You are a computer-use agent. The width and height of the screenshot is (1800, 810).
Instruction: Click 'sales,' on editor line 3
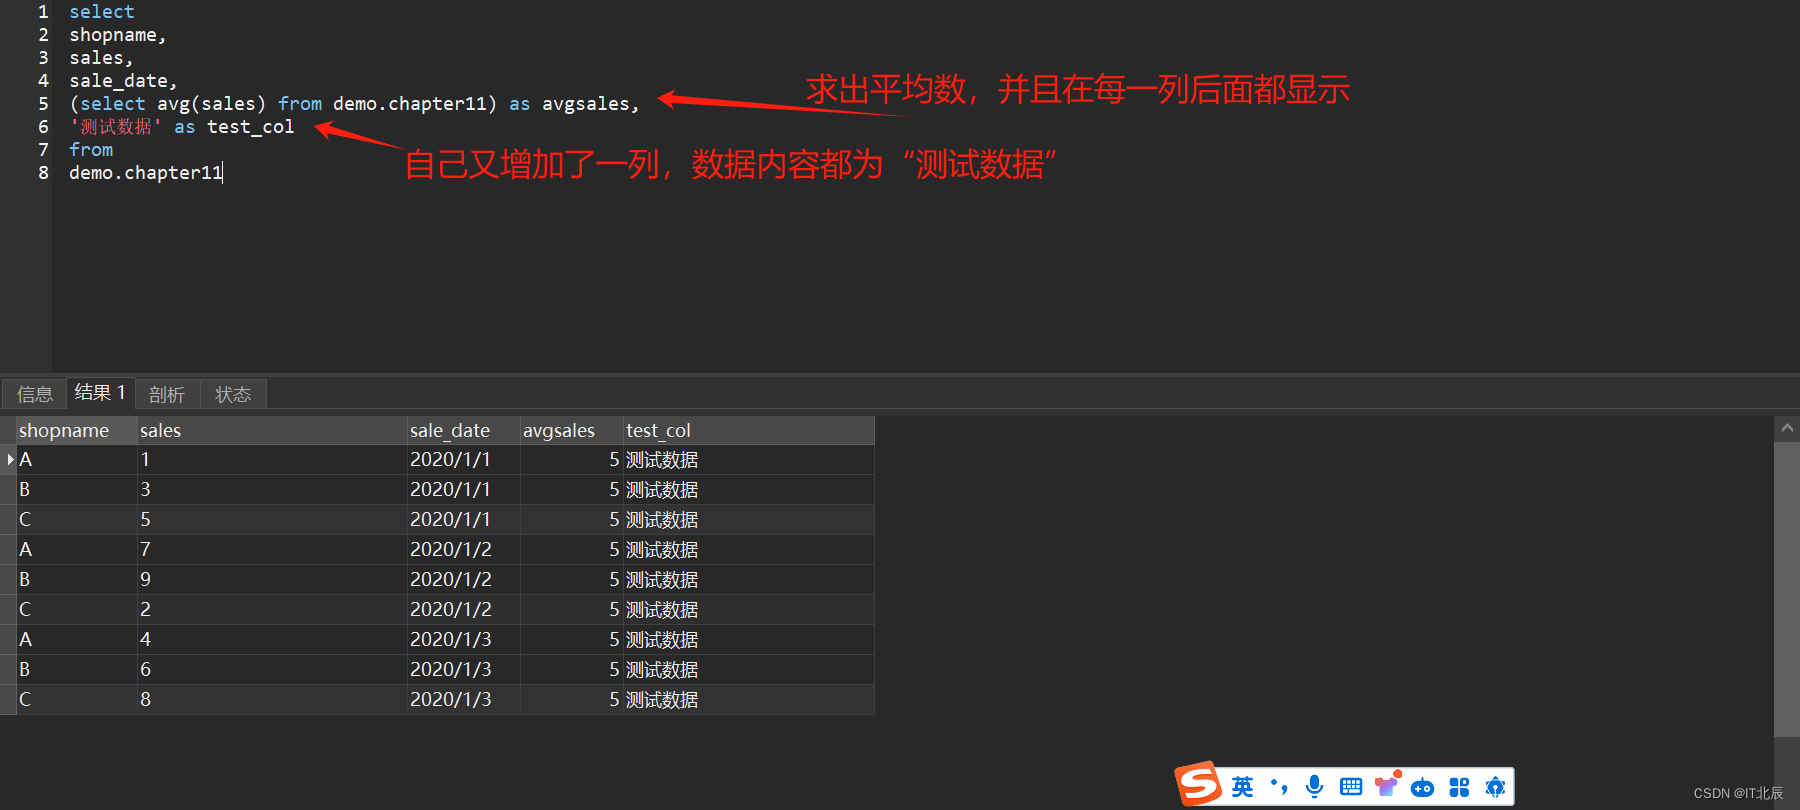[101, 58]
